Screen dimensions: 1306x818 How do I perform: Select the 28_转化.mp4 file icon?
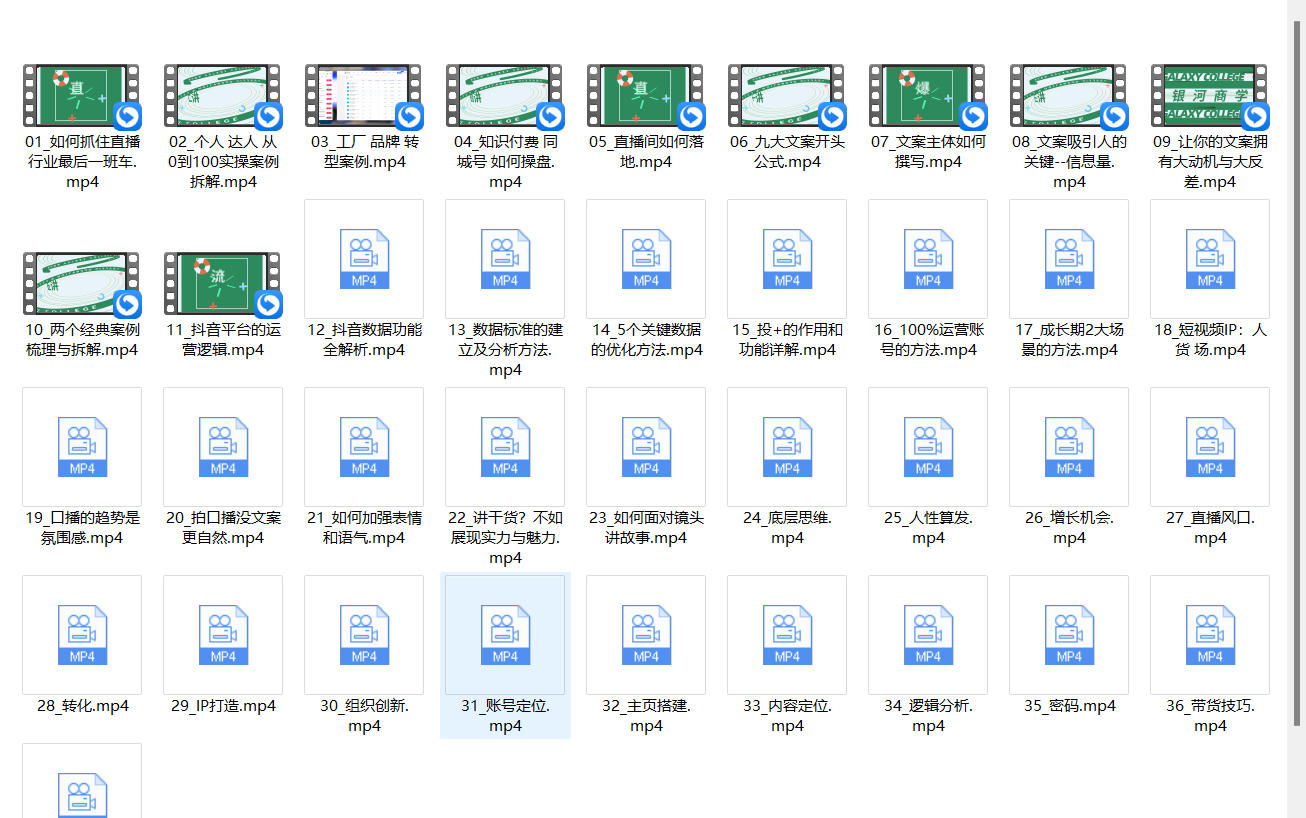(82, 635)
